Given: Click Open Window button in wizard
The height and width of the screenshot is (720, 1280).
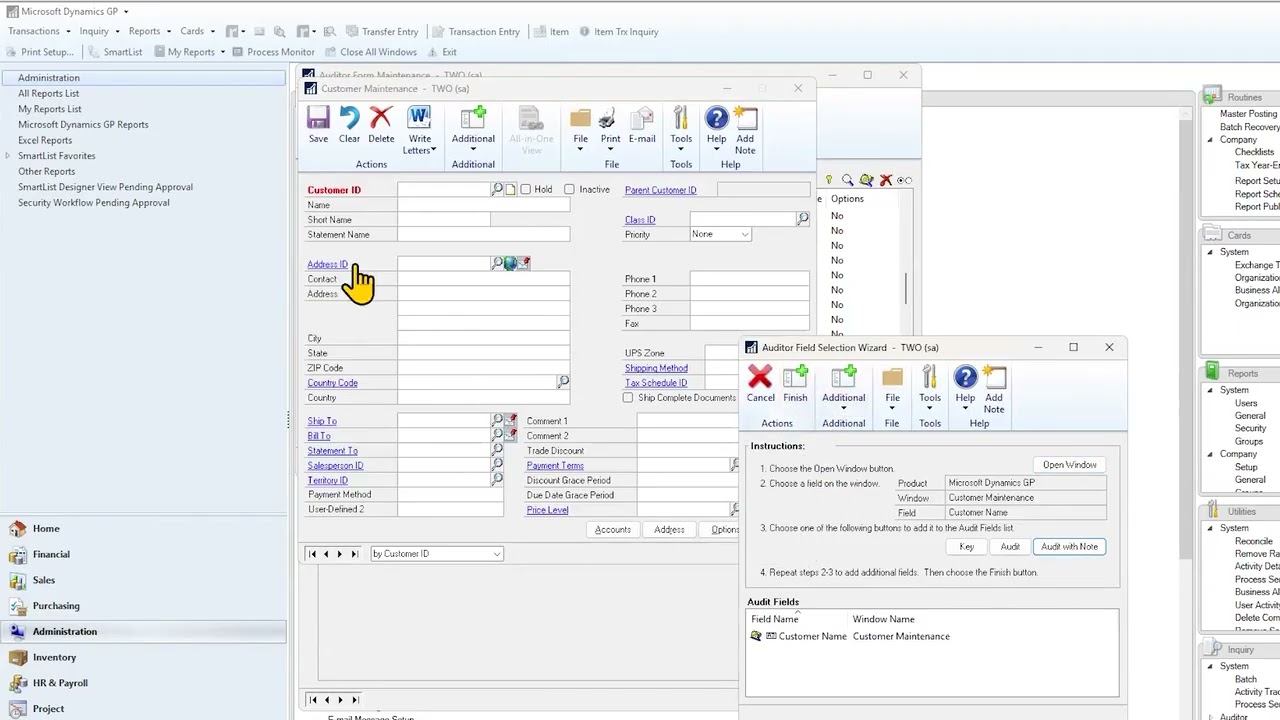Looking at the screenshot, I should pos(1069,465).
